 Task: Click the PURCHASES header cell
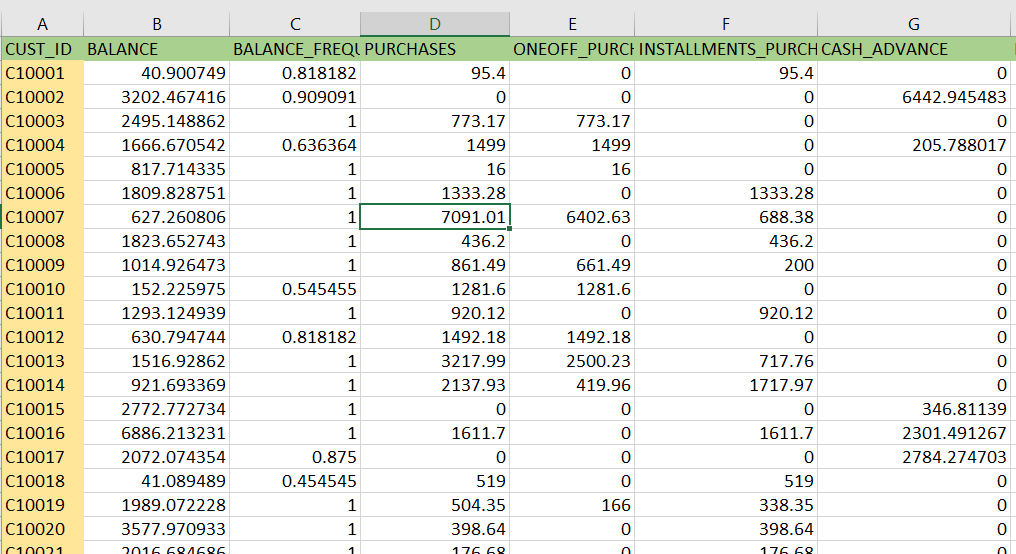(x=435, y=49)
